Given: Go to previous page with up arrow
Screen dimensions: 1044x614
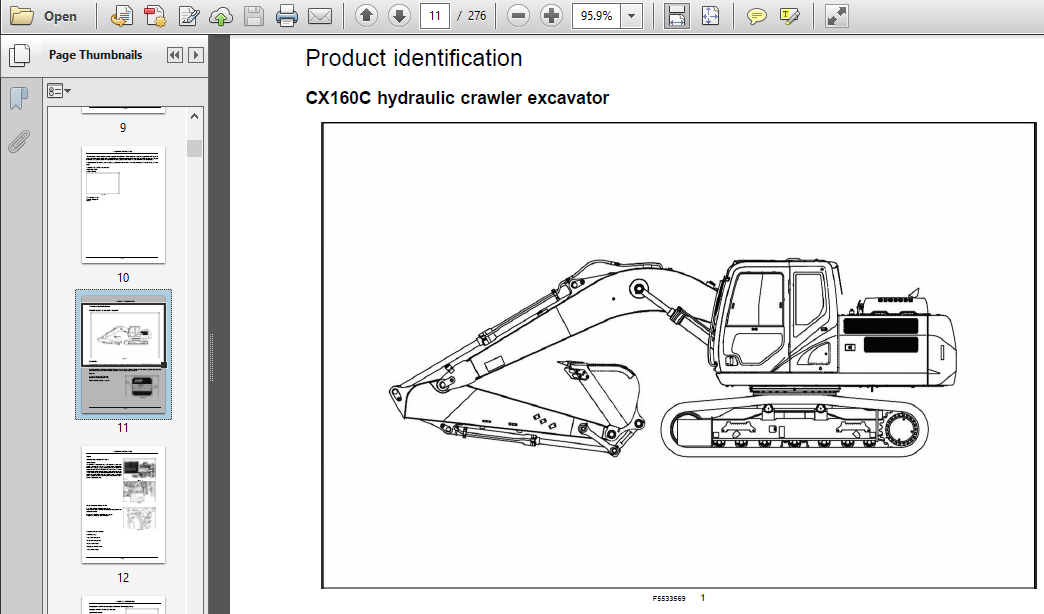Looking at the screenshot, I should 366,16.
